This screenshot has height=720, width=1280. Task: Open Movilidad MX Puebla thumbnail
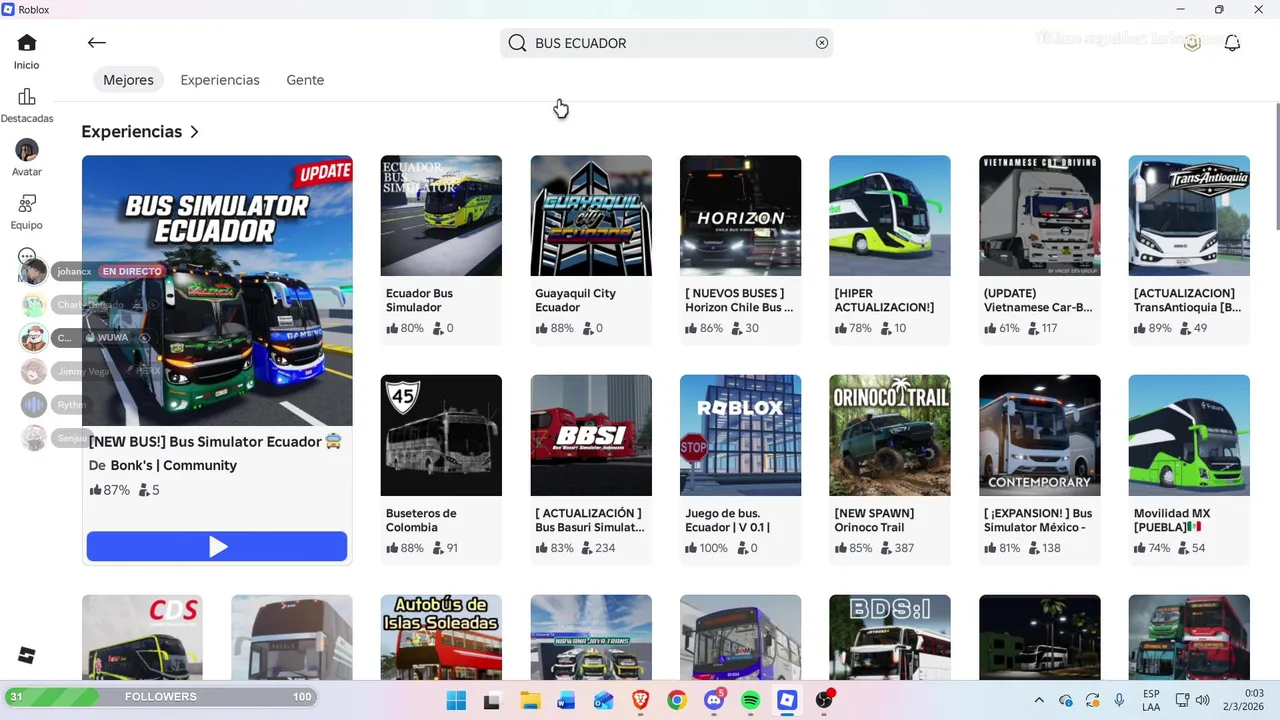point(1189,435)
